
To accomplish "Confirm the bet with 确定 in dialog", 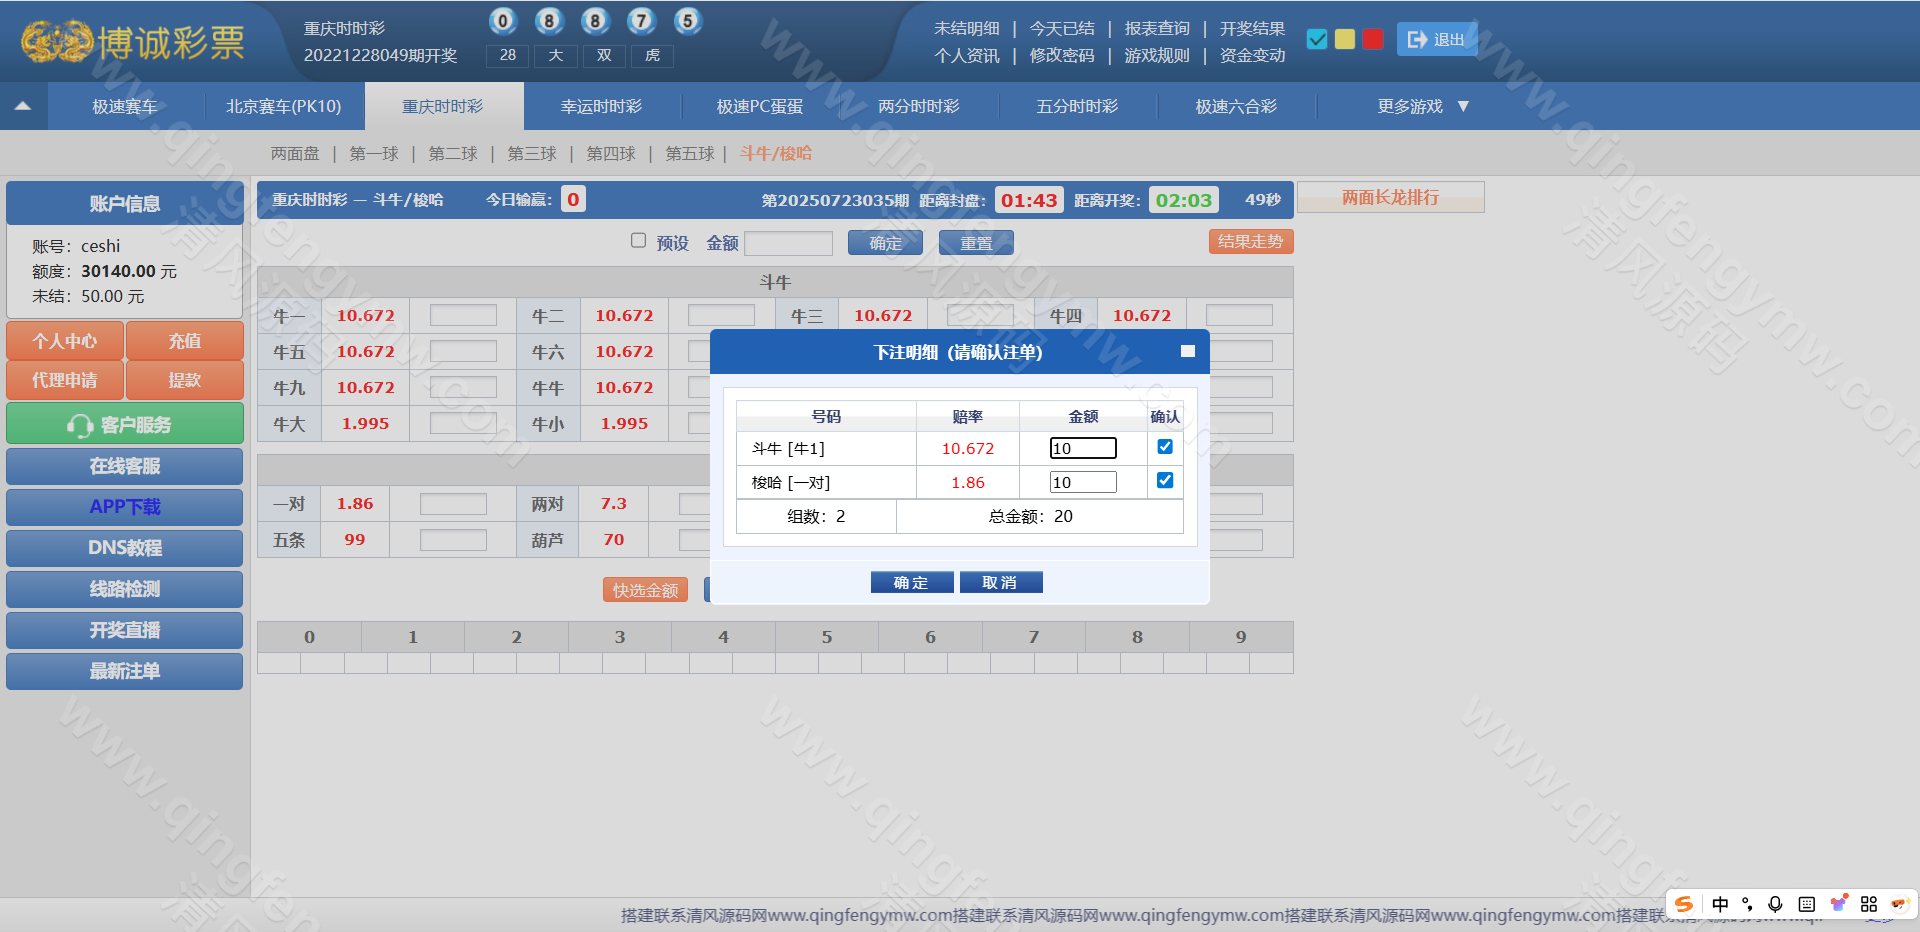I will point(911,582).
